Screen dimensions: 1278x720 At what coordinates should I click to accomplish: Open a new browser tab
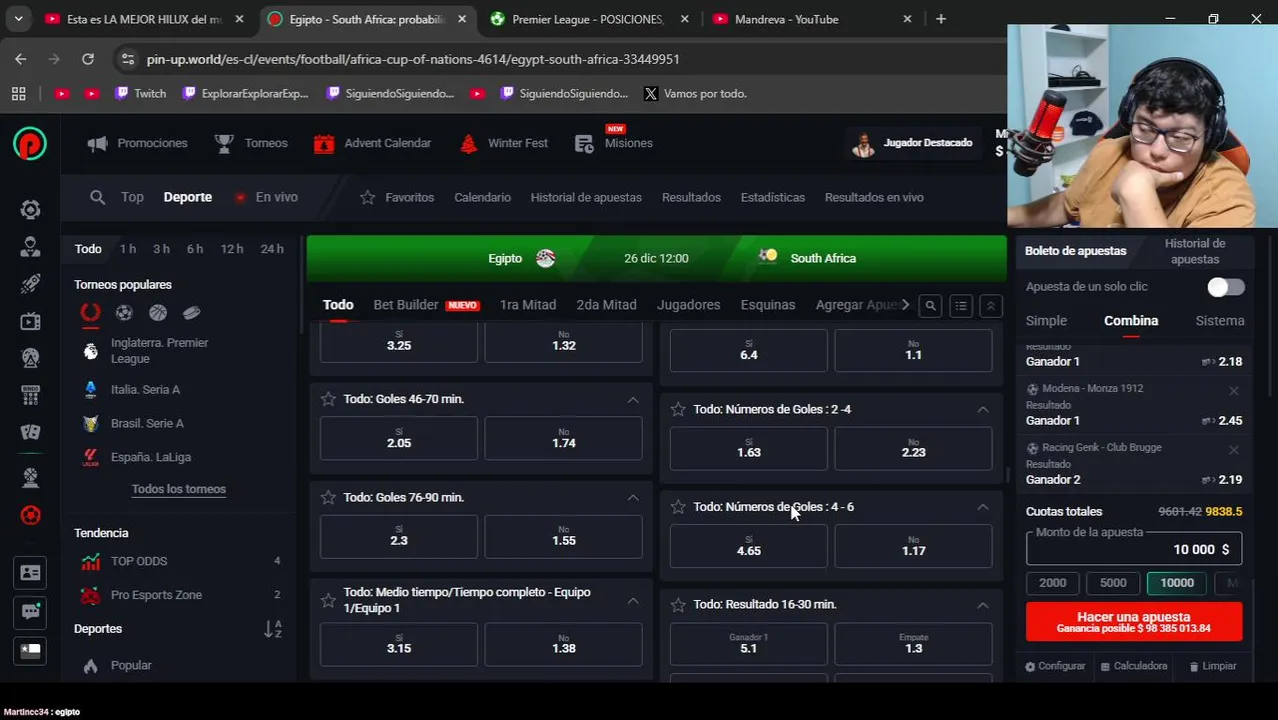click(940, 19)
